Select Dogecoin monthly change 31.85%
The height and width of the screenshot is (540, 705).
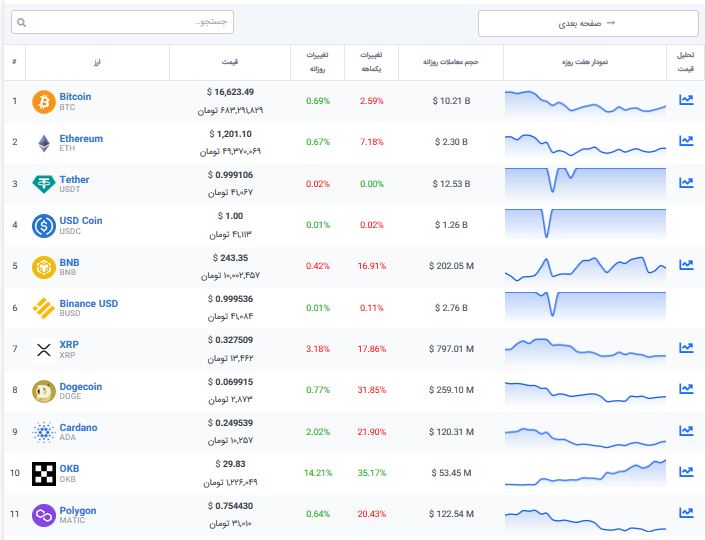[x=372, y=390]
